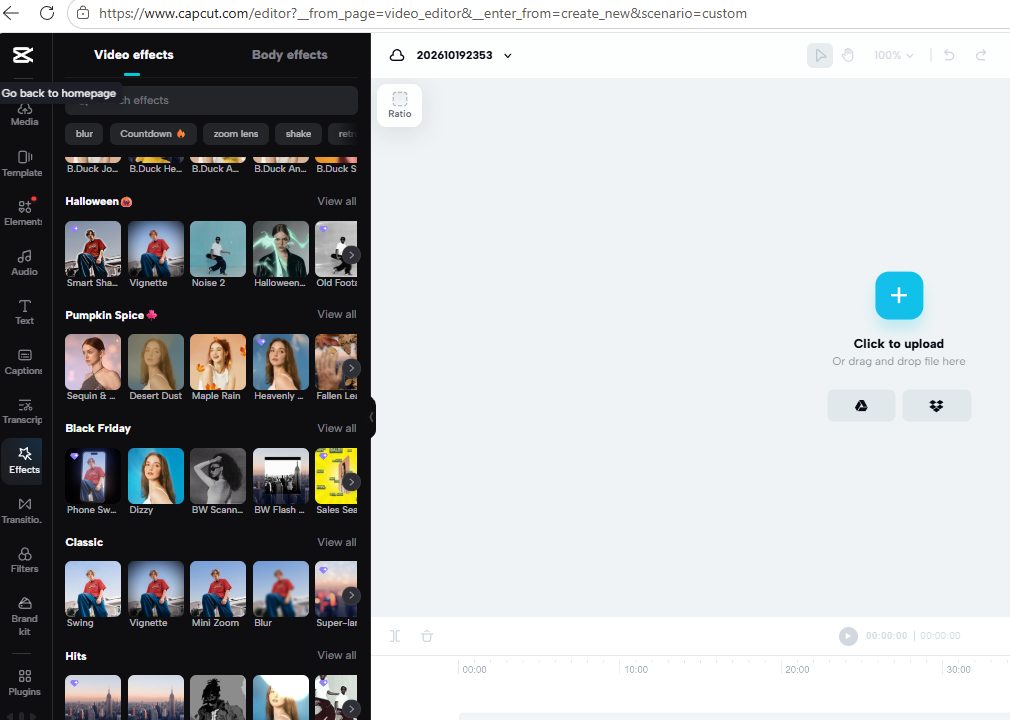Show more Halloween effects with arrow
The height and width of the screenshot is (720, 1010).
coord(351,255)
